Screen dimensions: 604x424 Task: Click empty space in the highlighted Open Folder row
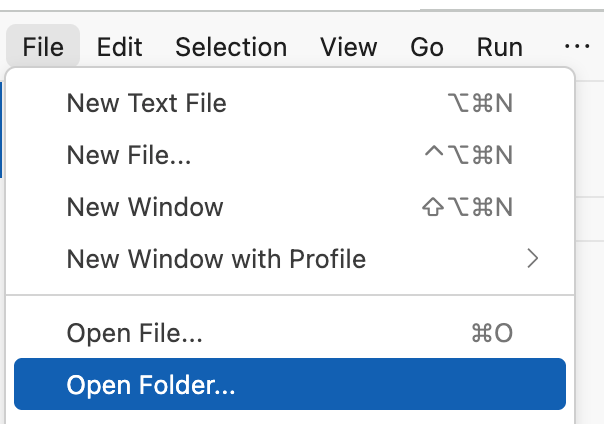(400, 385)
